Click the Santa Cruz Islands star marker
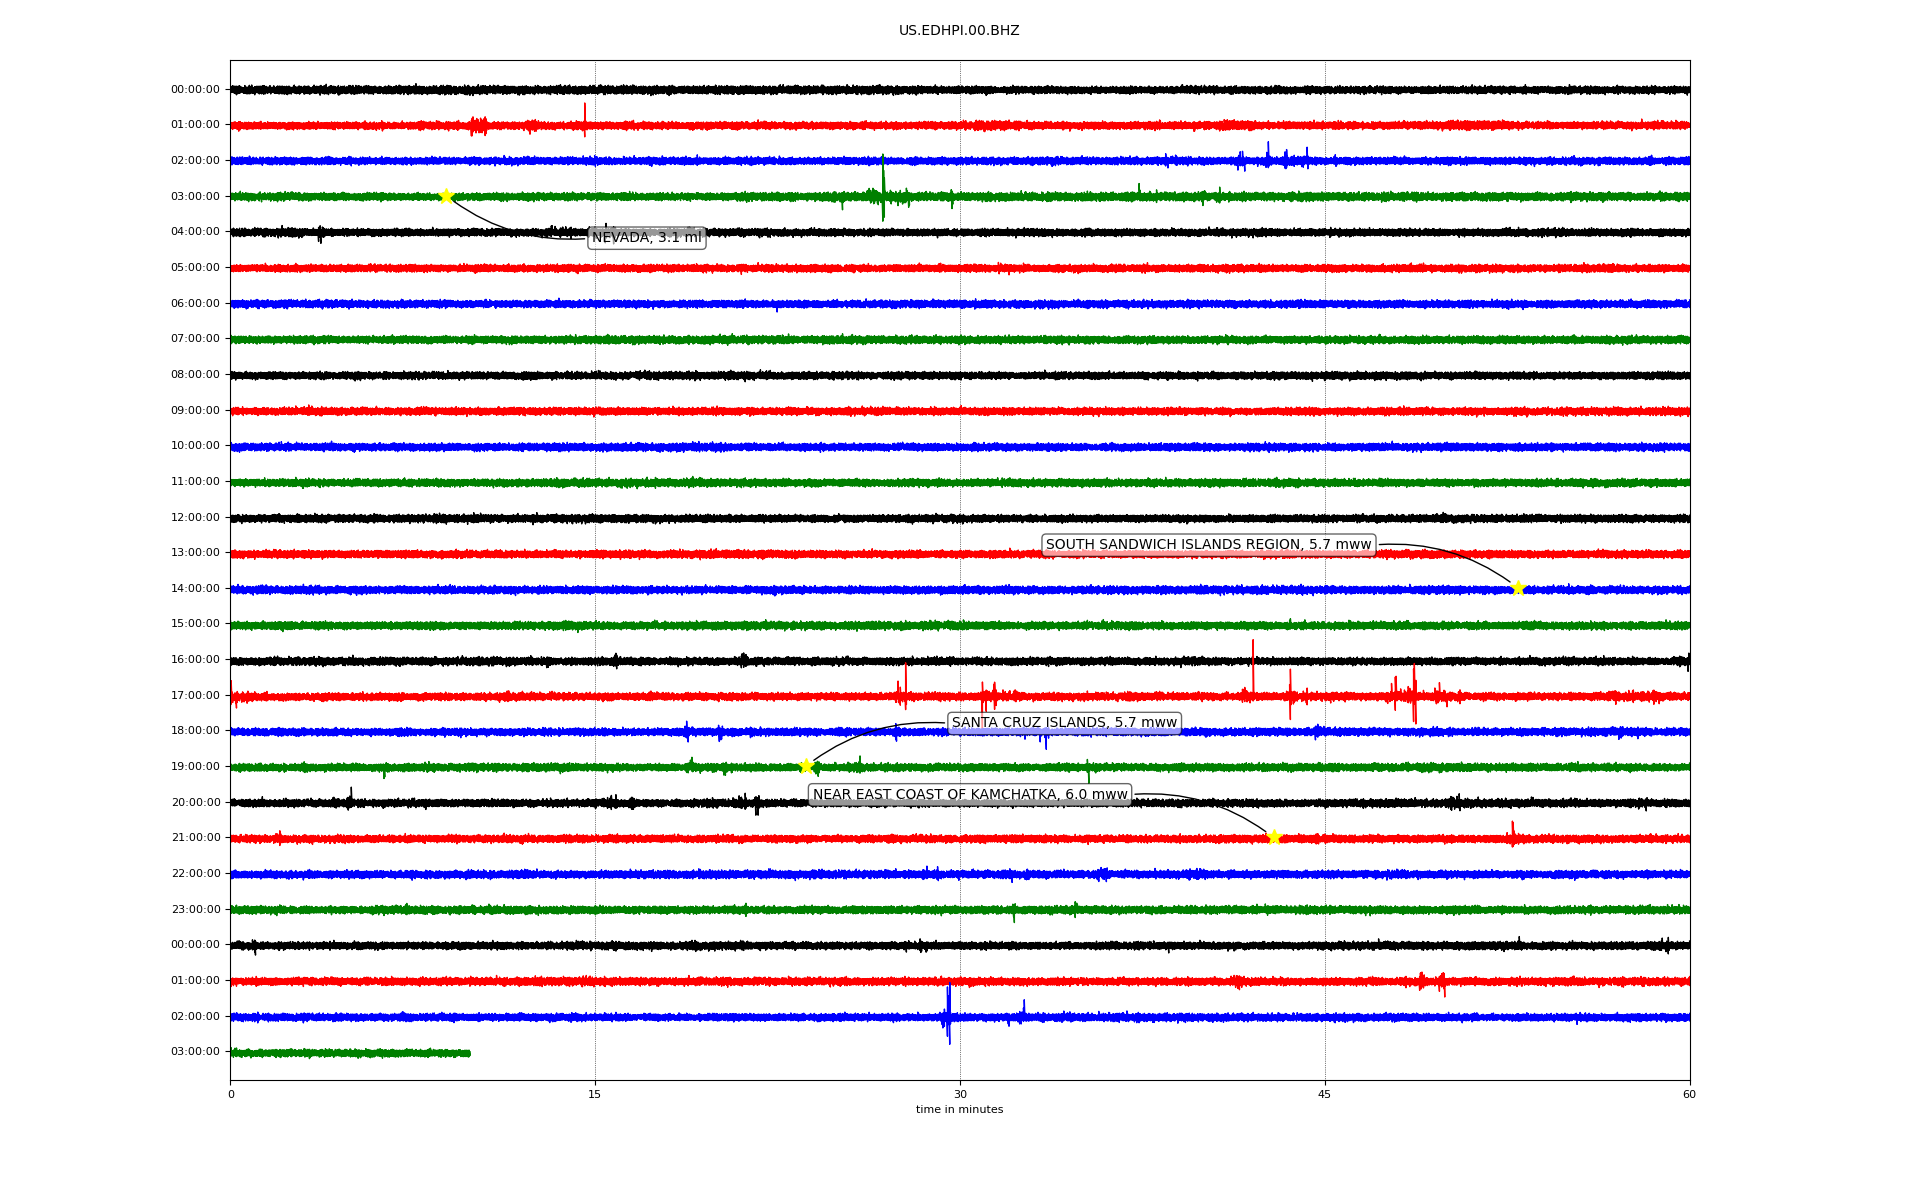The image size is (1920, 1200). pos(806,766)
